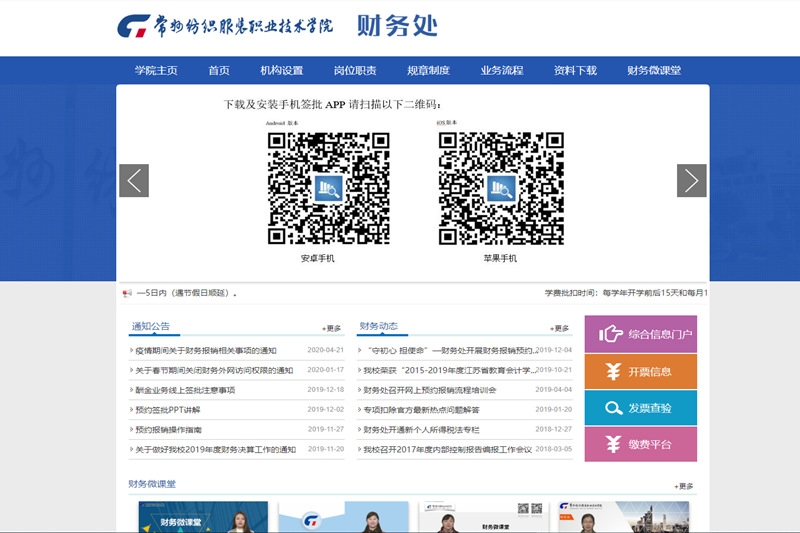Image resolution: width=800 pixels, height=533 pixels.
Task: Click yen icon on 缴费平台 tile
Action: (x=613, y=444)
